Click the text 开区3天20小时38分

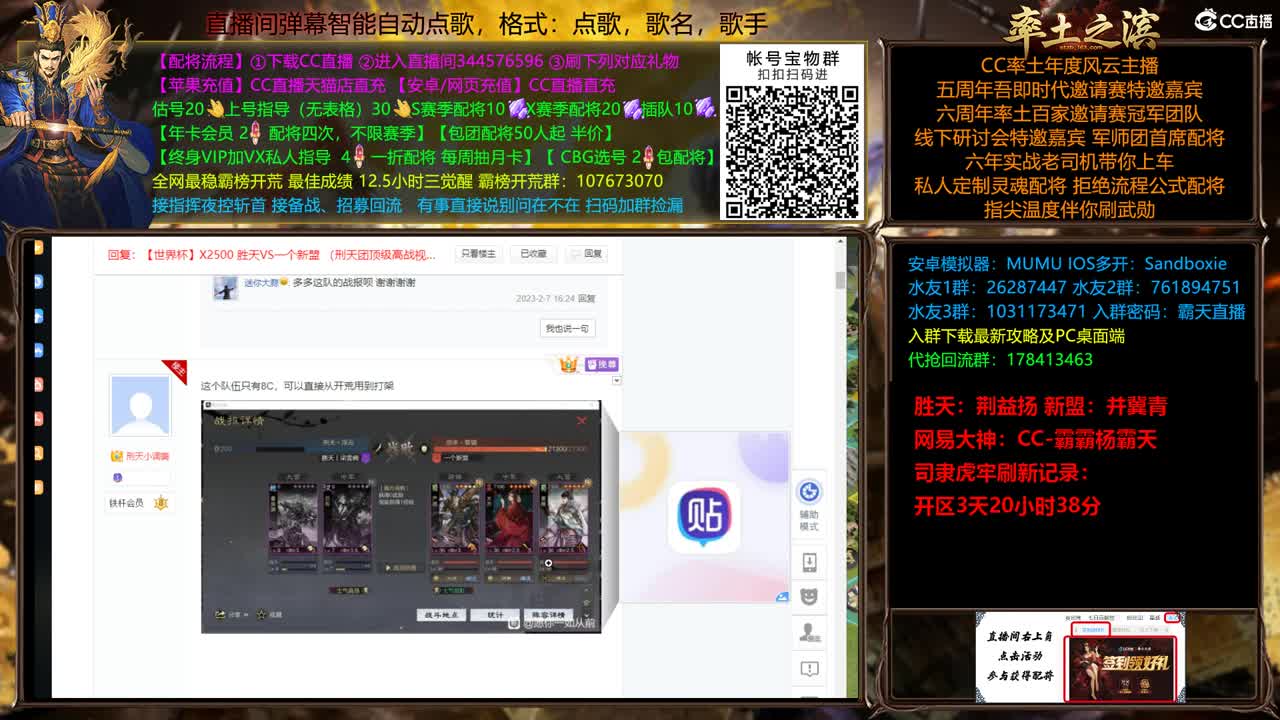1006,506
